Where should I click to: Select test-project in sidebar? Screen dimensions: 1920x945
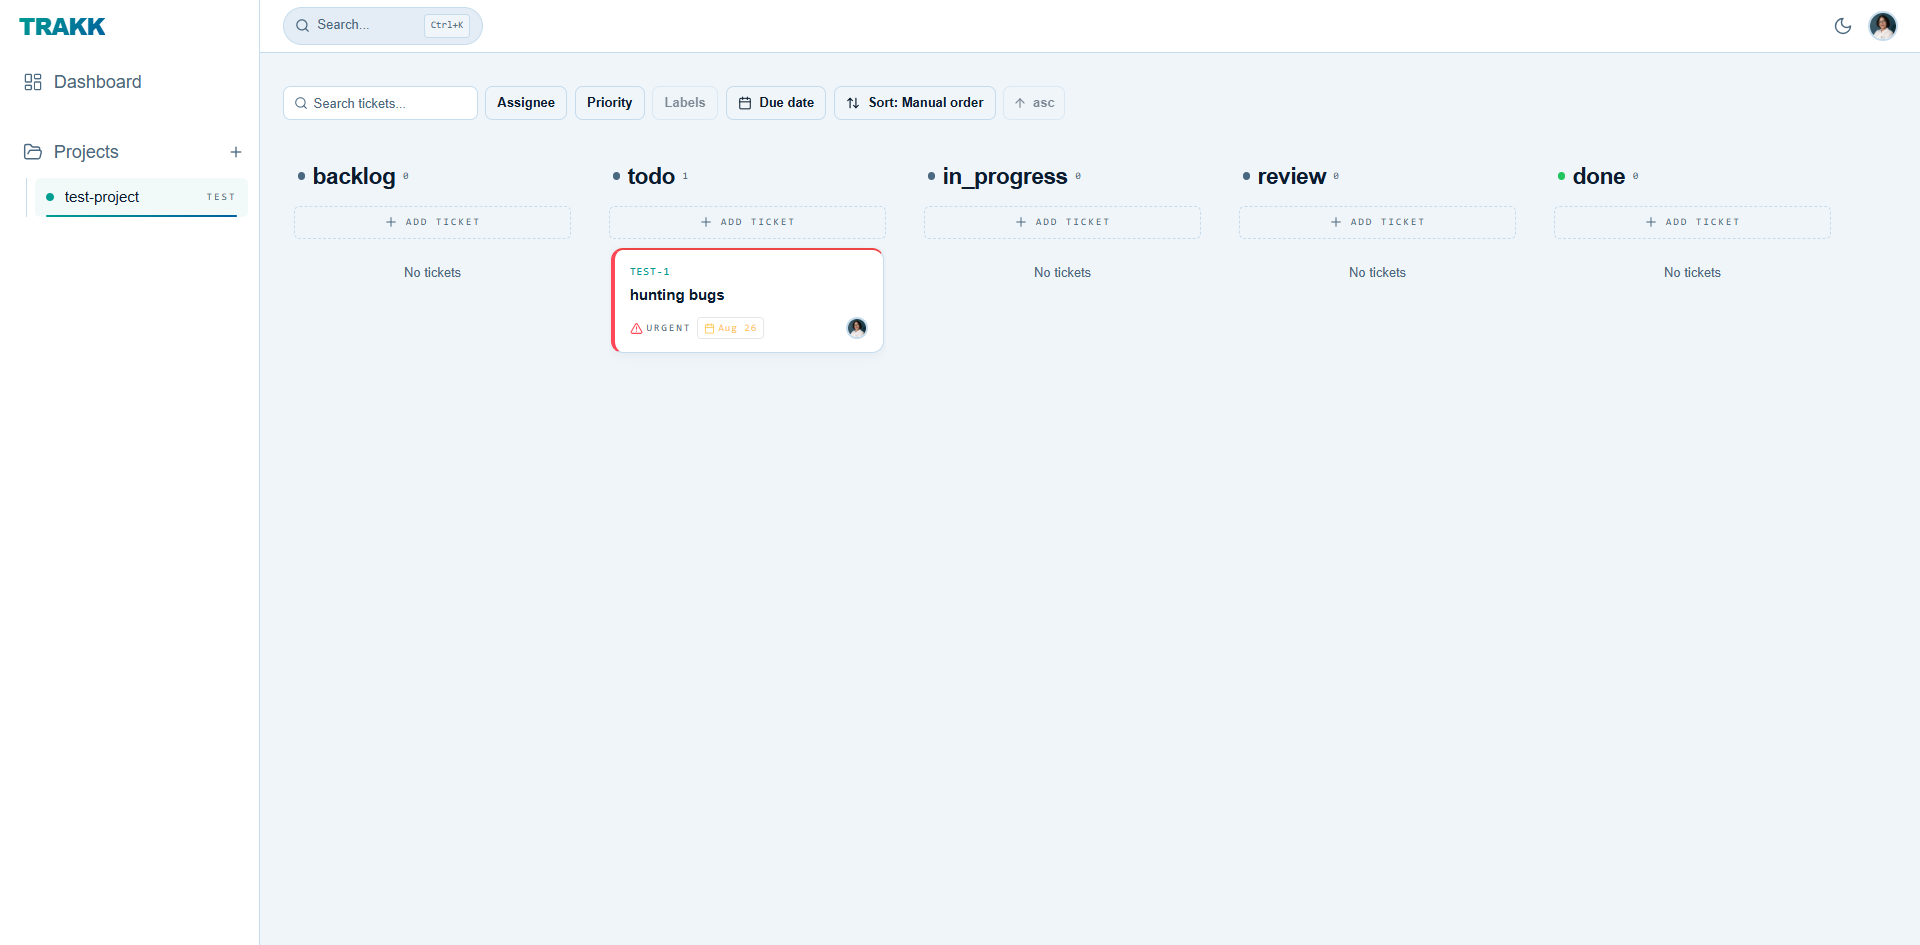pyautogui.click(x=141, y=197)
